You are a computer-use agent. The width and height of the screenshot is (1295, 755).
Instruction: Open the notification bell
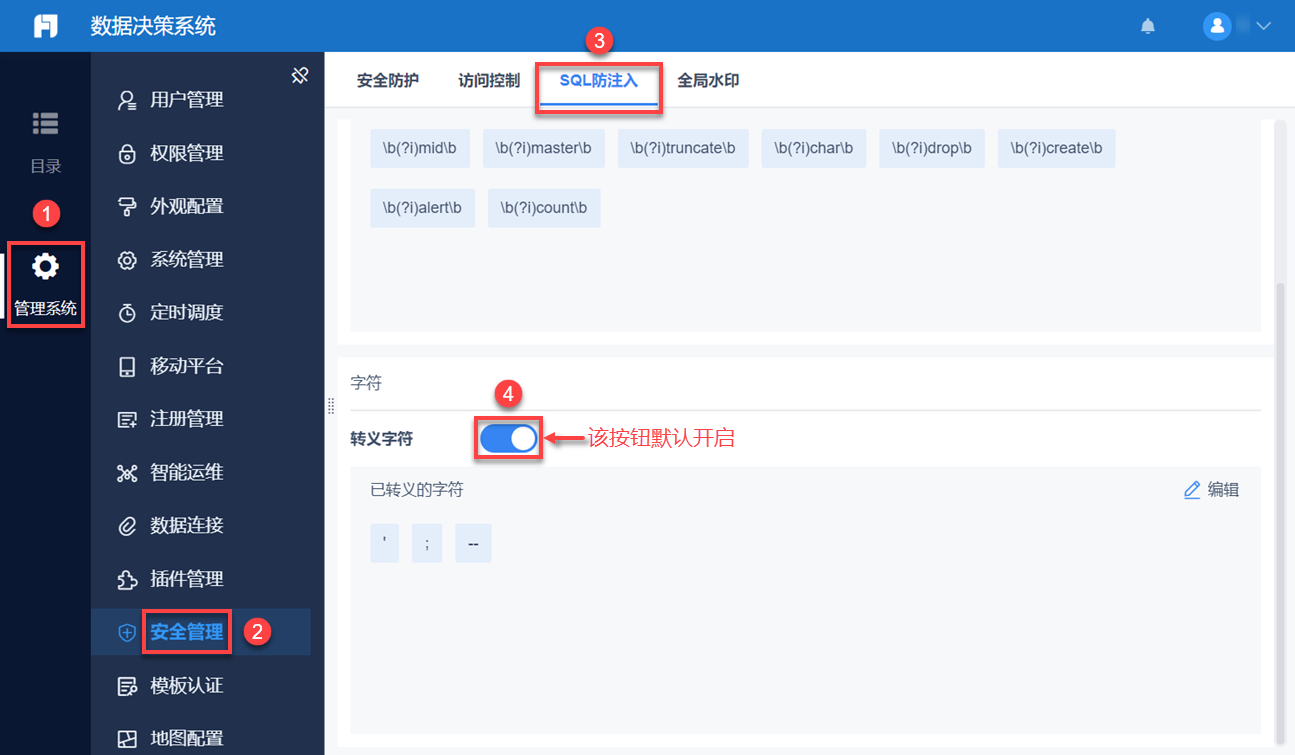[1148, 27]
